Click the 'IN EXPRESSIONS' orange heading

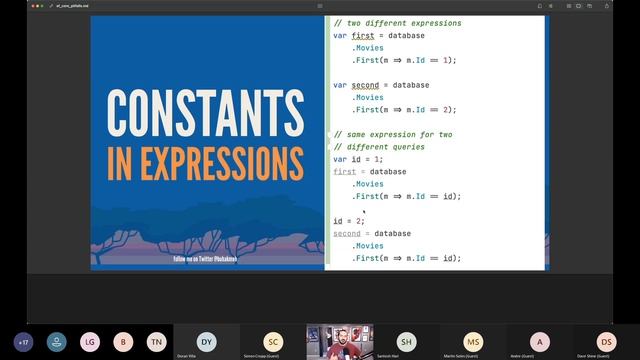(206, 164)
